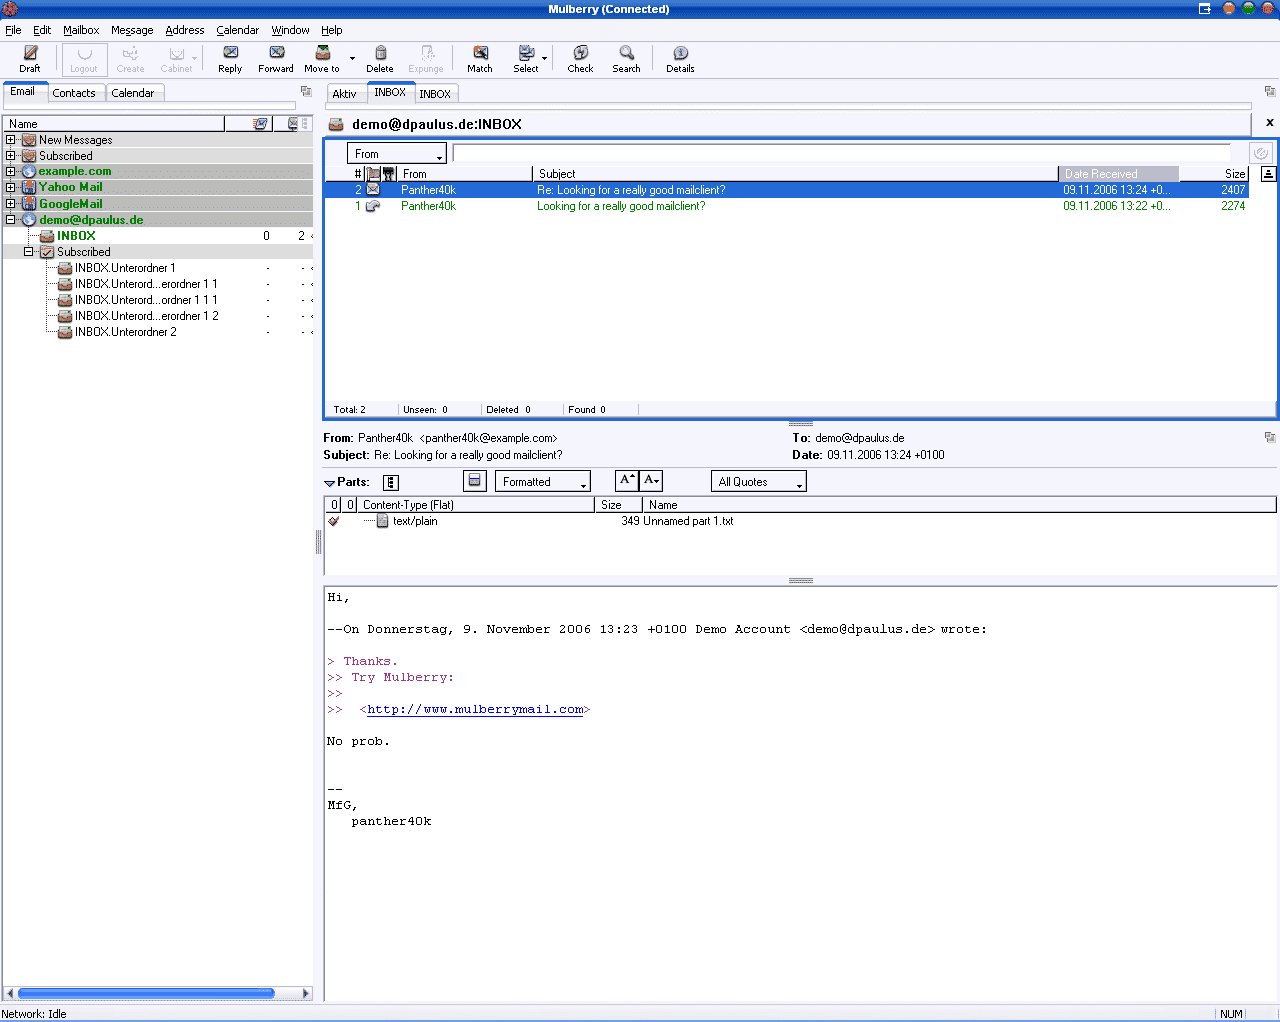The height and width of the screenshot is (1022, 1280).
Task: Click the quick search apply icon
Action: tap(1261, 153)
